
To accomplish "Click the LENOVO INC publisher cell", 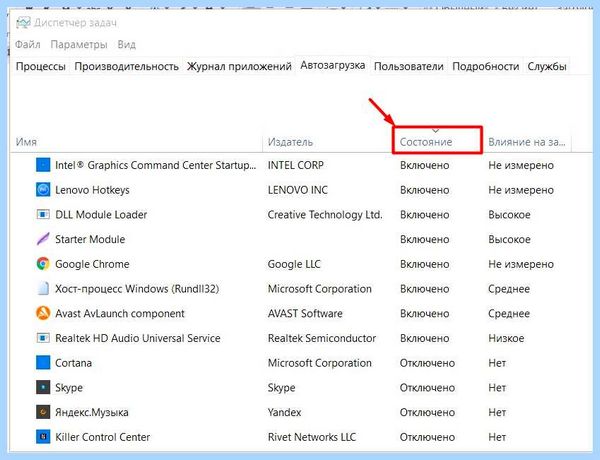I will tap(298, 190).
